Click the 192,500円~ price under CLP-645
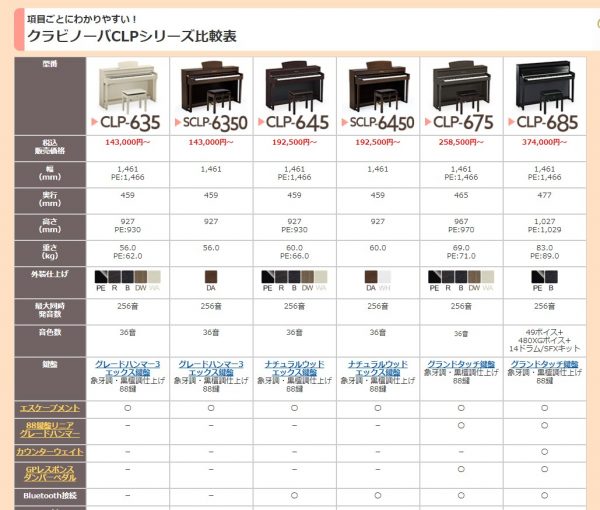This screenshot has height=510, width=600. pyautogui.click(x=294, y=142)
